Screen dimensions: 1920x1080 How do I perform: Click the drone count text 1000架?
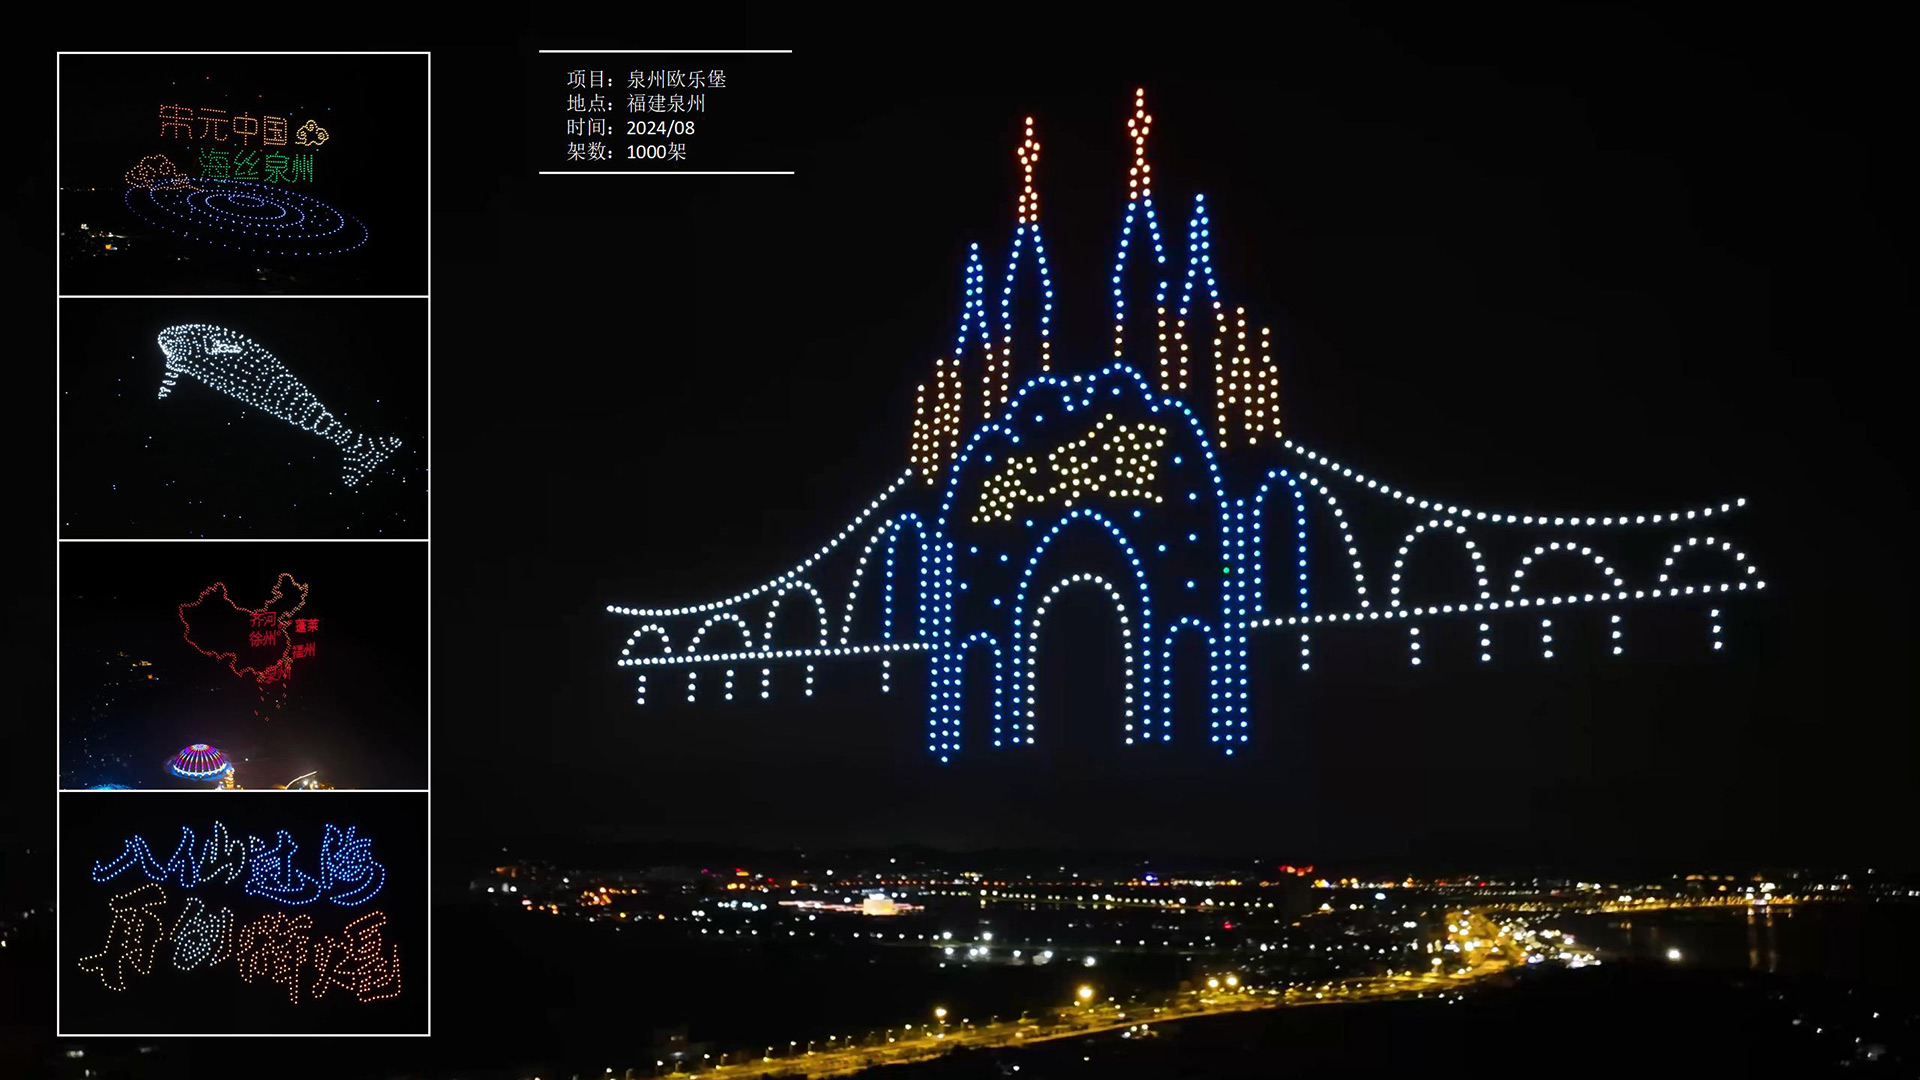pos(656,152)
